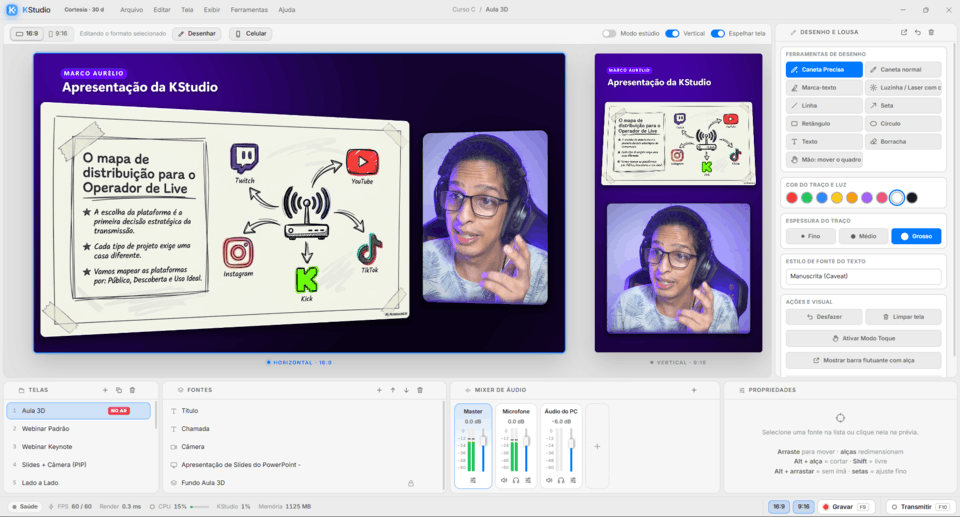Choose the Marca-texto highlighter tool
The width and height of the screenshot is (960, 517).
click(x=824, y=88)
